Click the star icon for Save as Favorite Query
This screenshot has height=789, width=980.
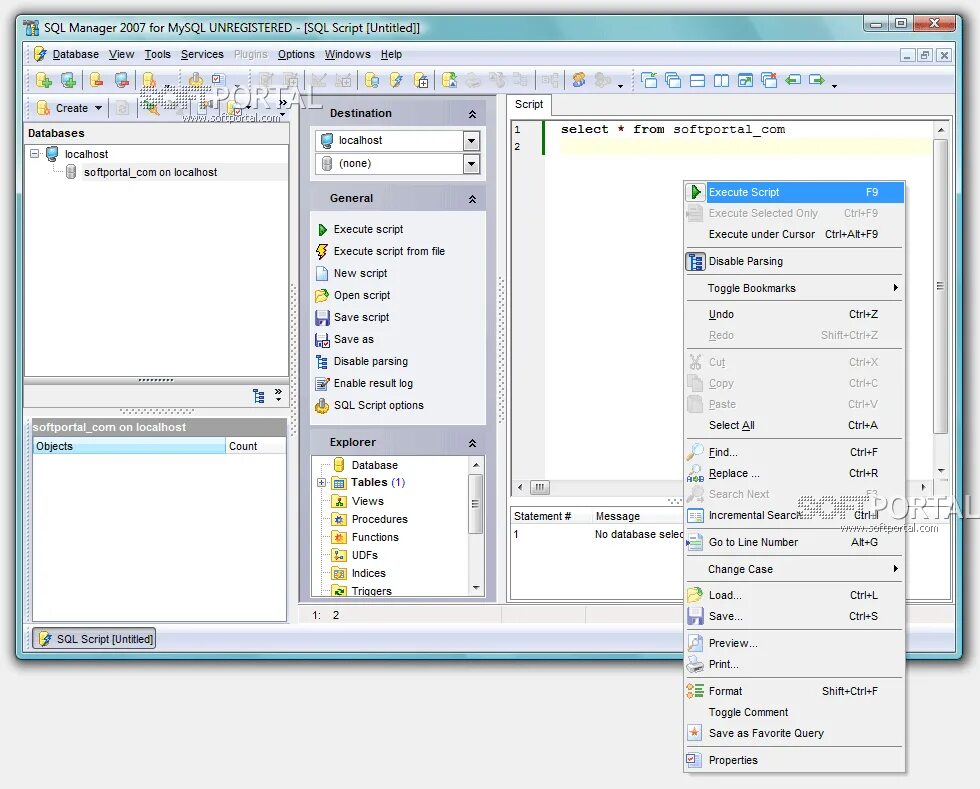point(694,733)
